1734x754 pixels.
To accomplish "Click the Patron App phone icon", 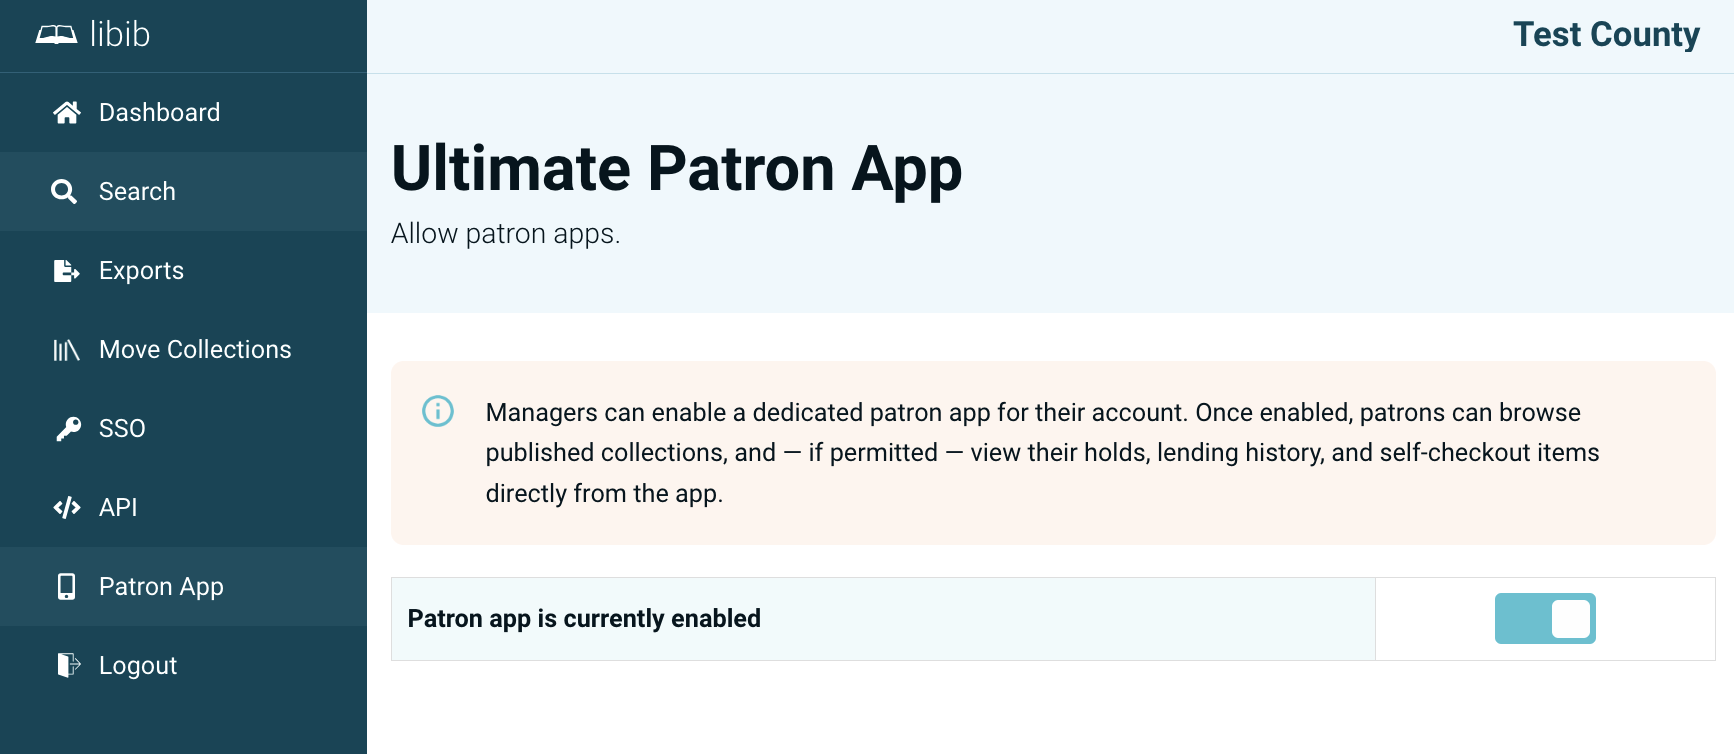I will (x=66, y=586).
